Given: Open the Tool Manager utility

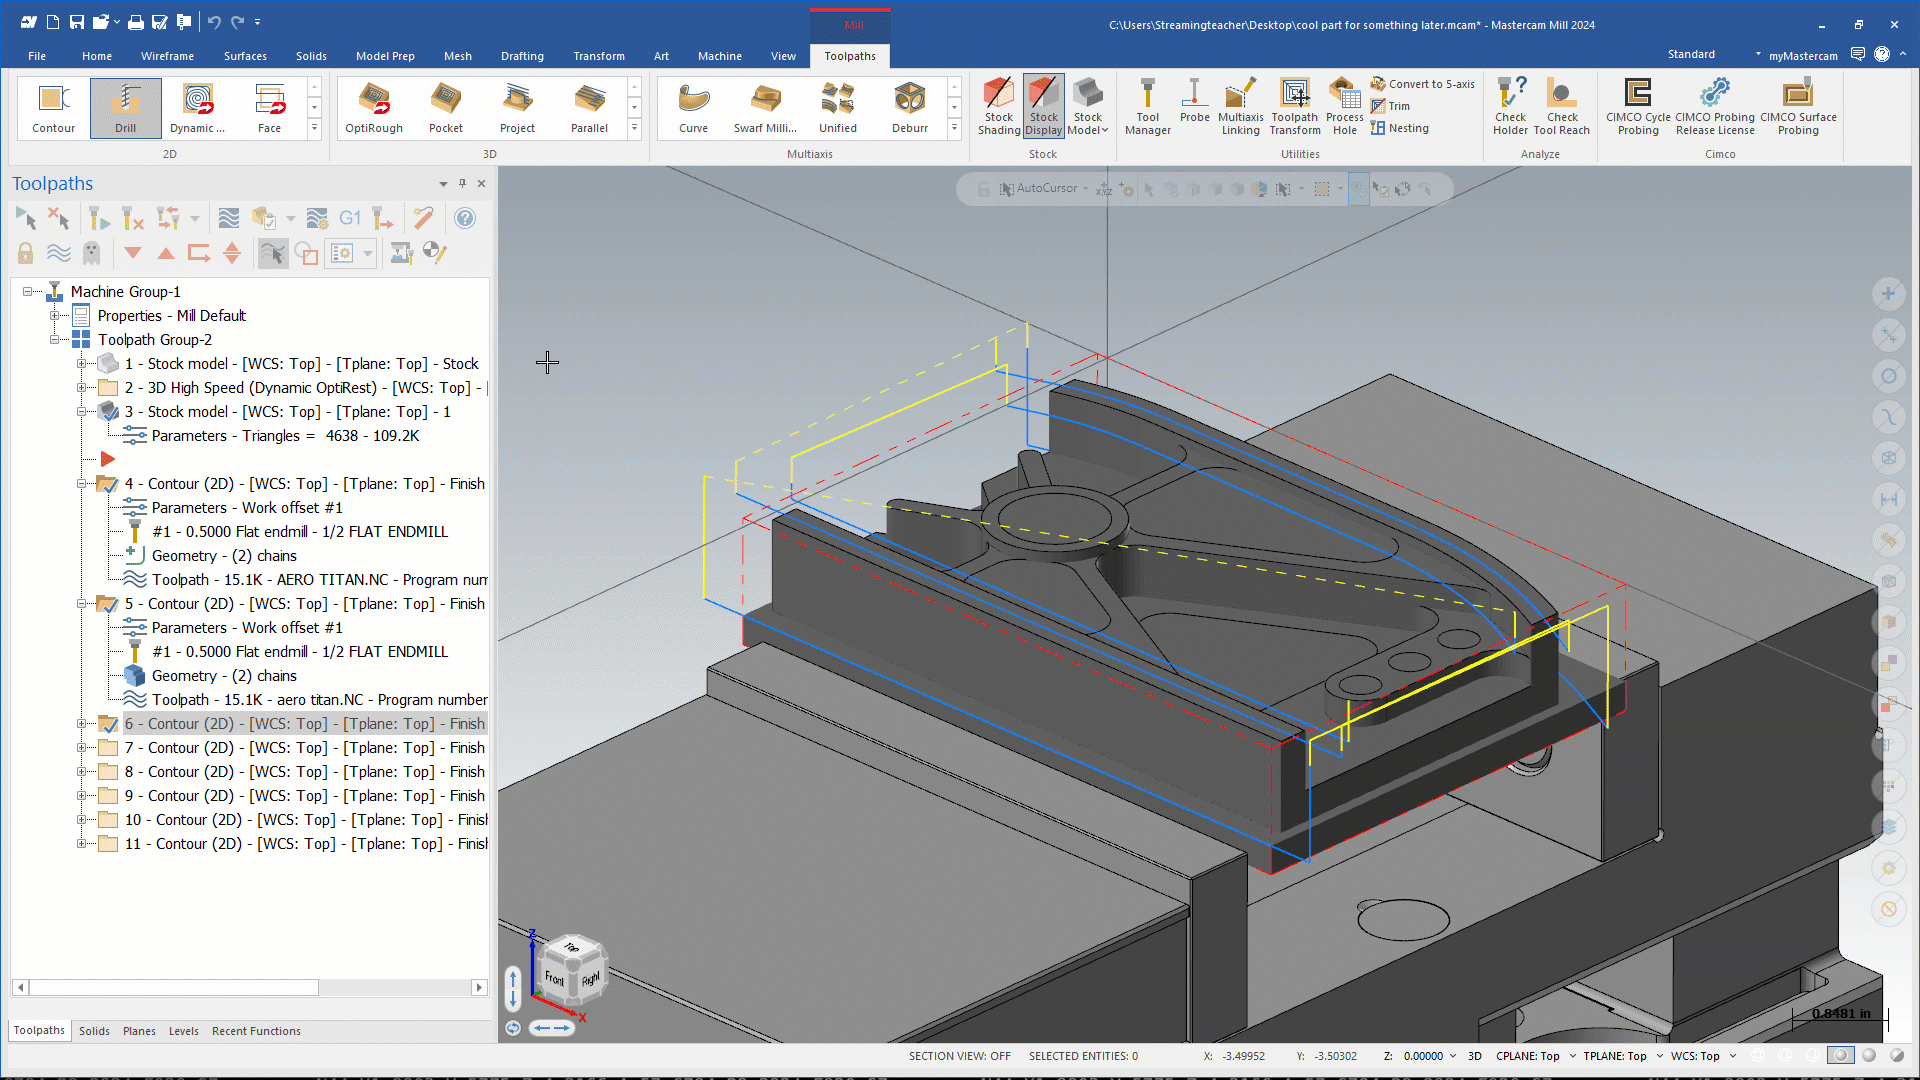Looking at the screenshot, I should pos(1147,107).
